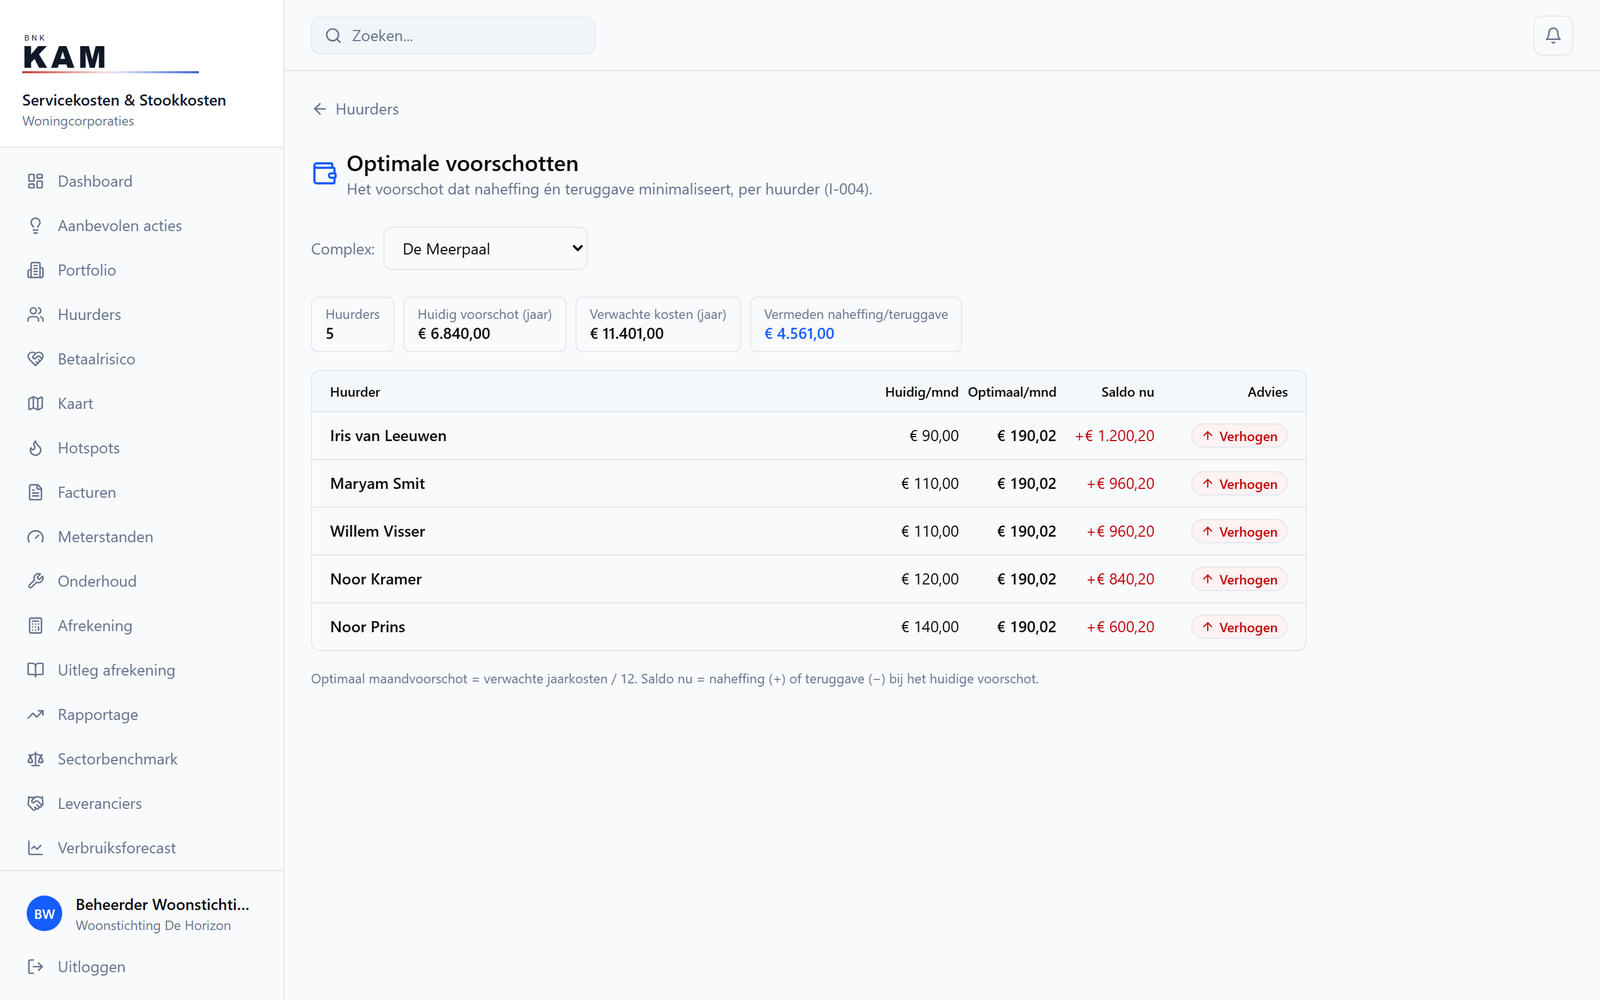Click the Hotspots flame icon
Image resolution: width=1600 pixels, height=1000 pixels.
36,448
